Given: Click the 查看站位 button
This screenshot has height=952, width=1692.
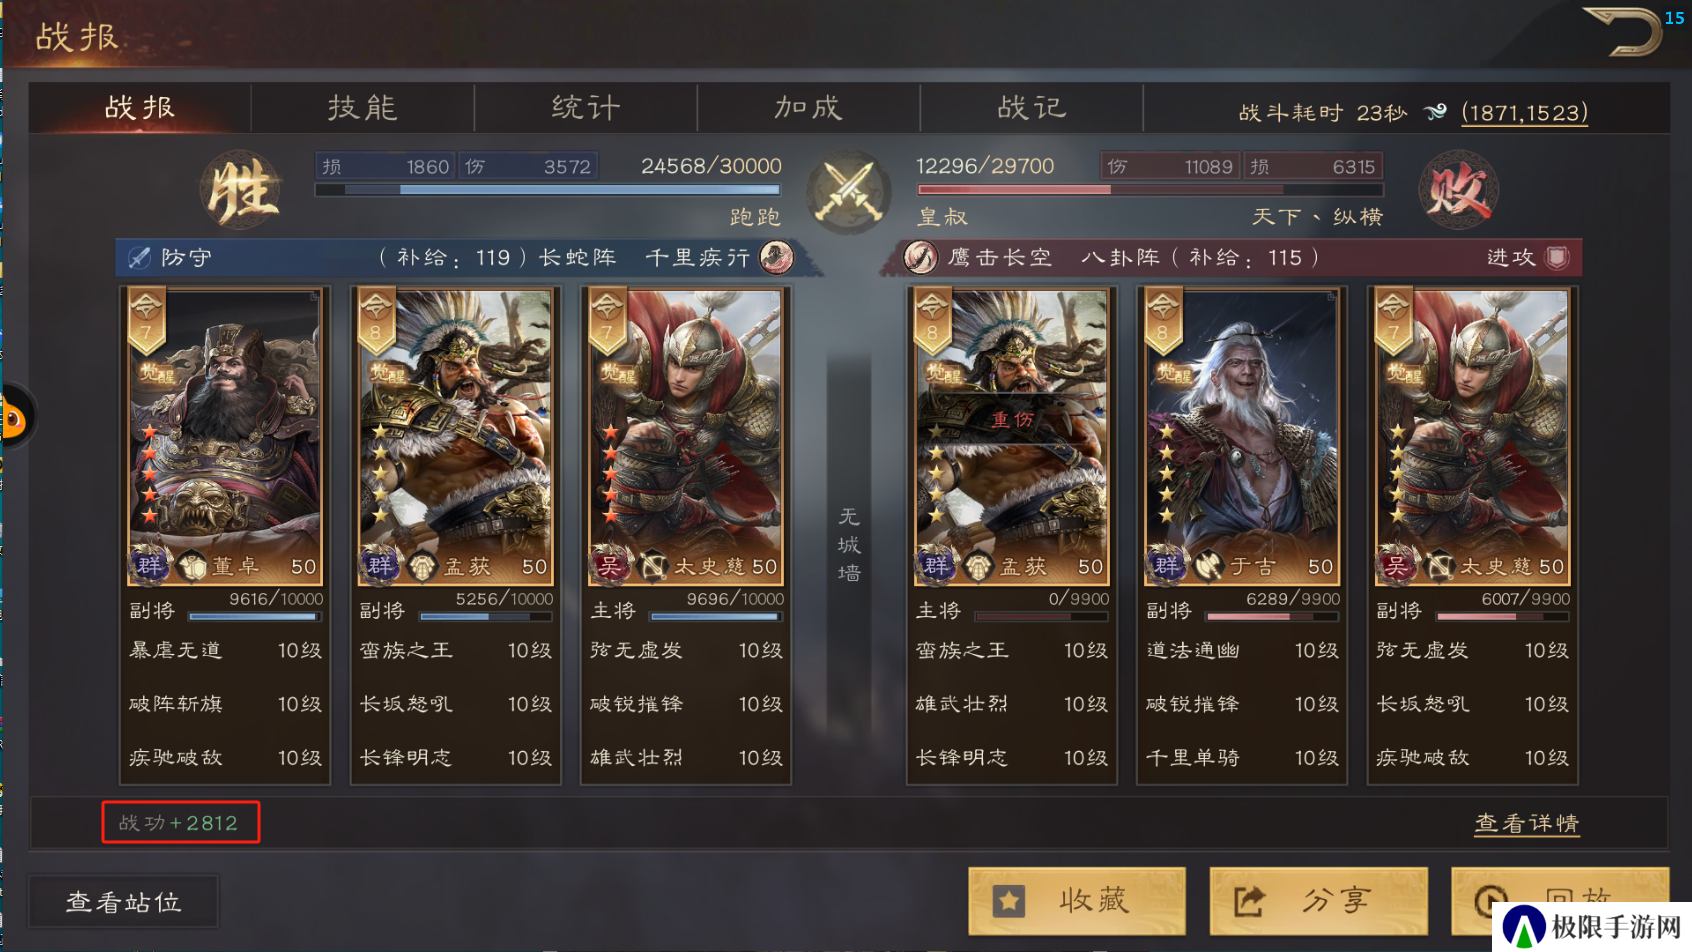Looking at the screenshot, I should (124, 902).
